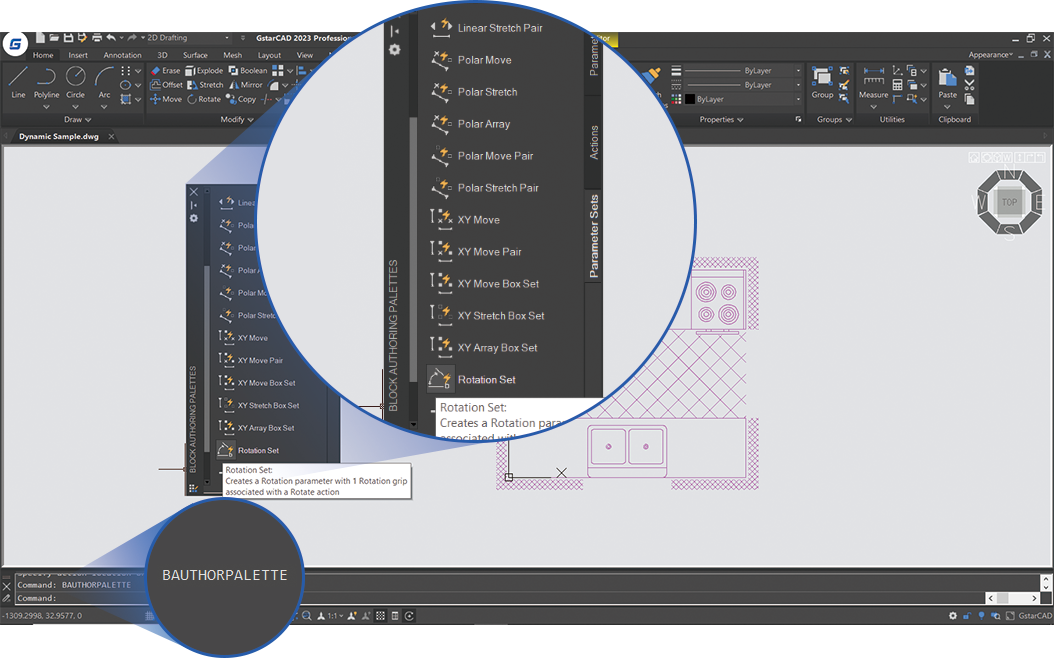Open the Paste dropdown arrow
1054x658 pixels.
[947, 107]
